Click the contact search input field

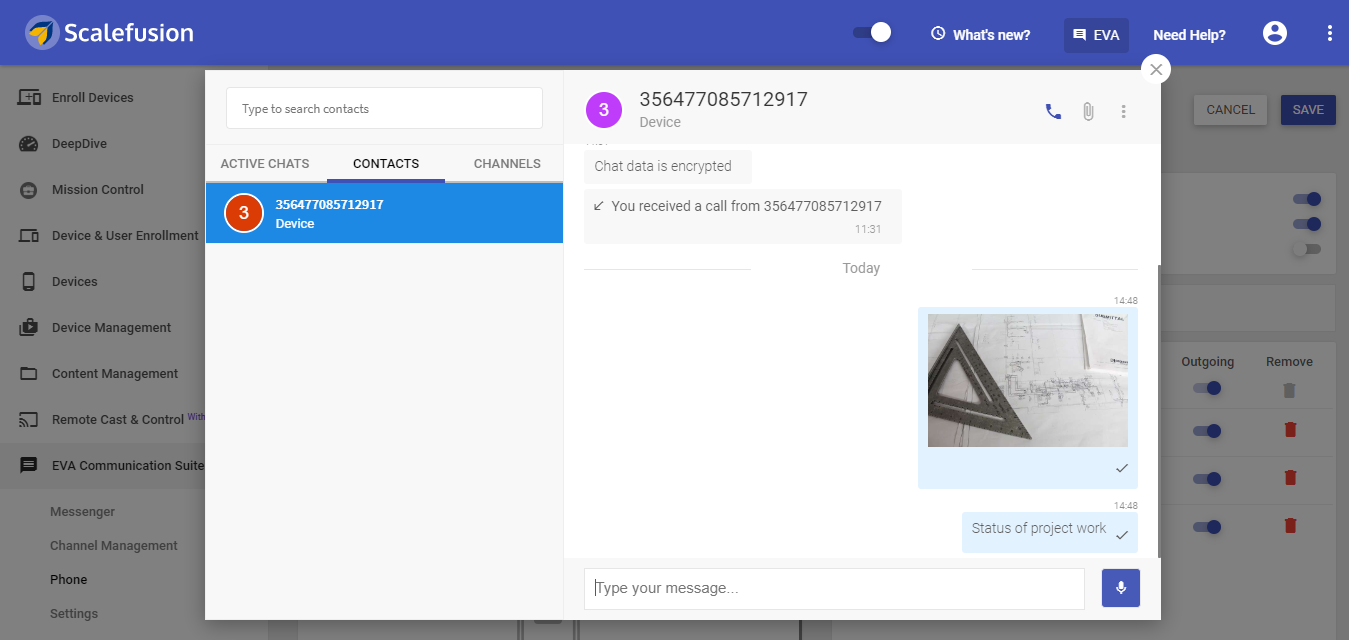(384, 107)
